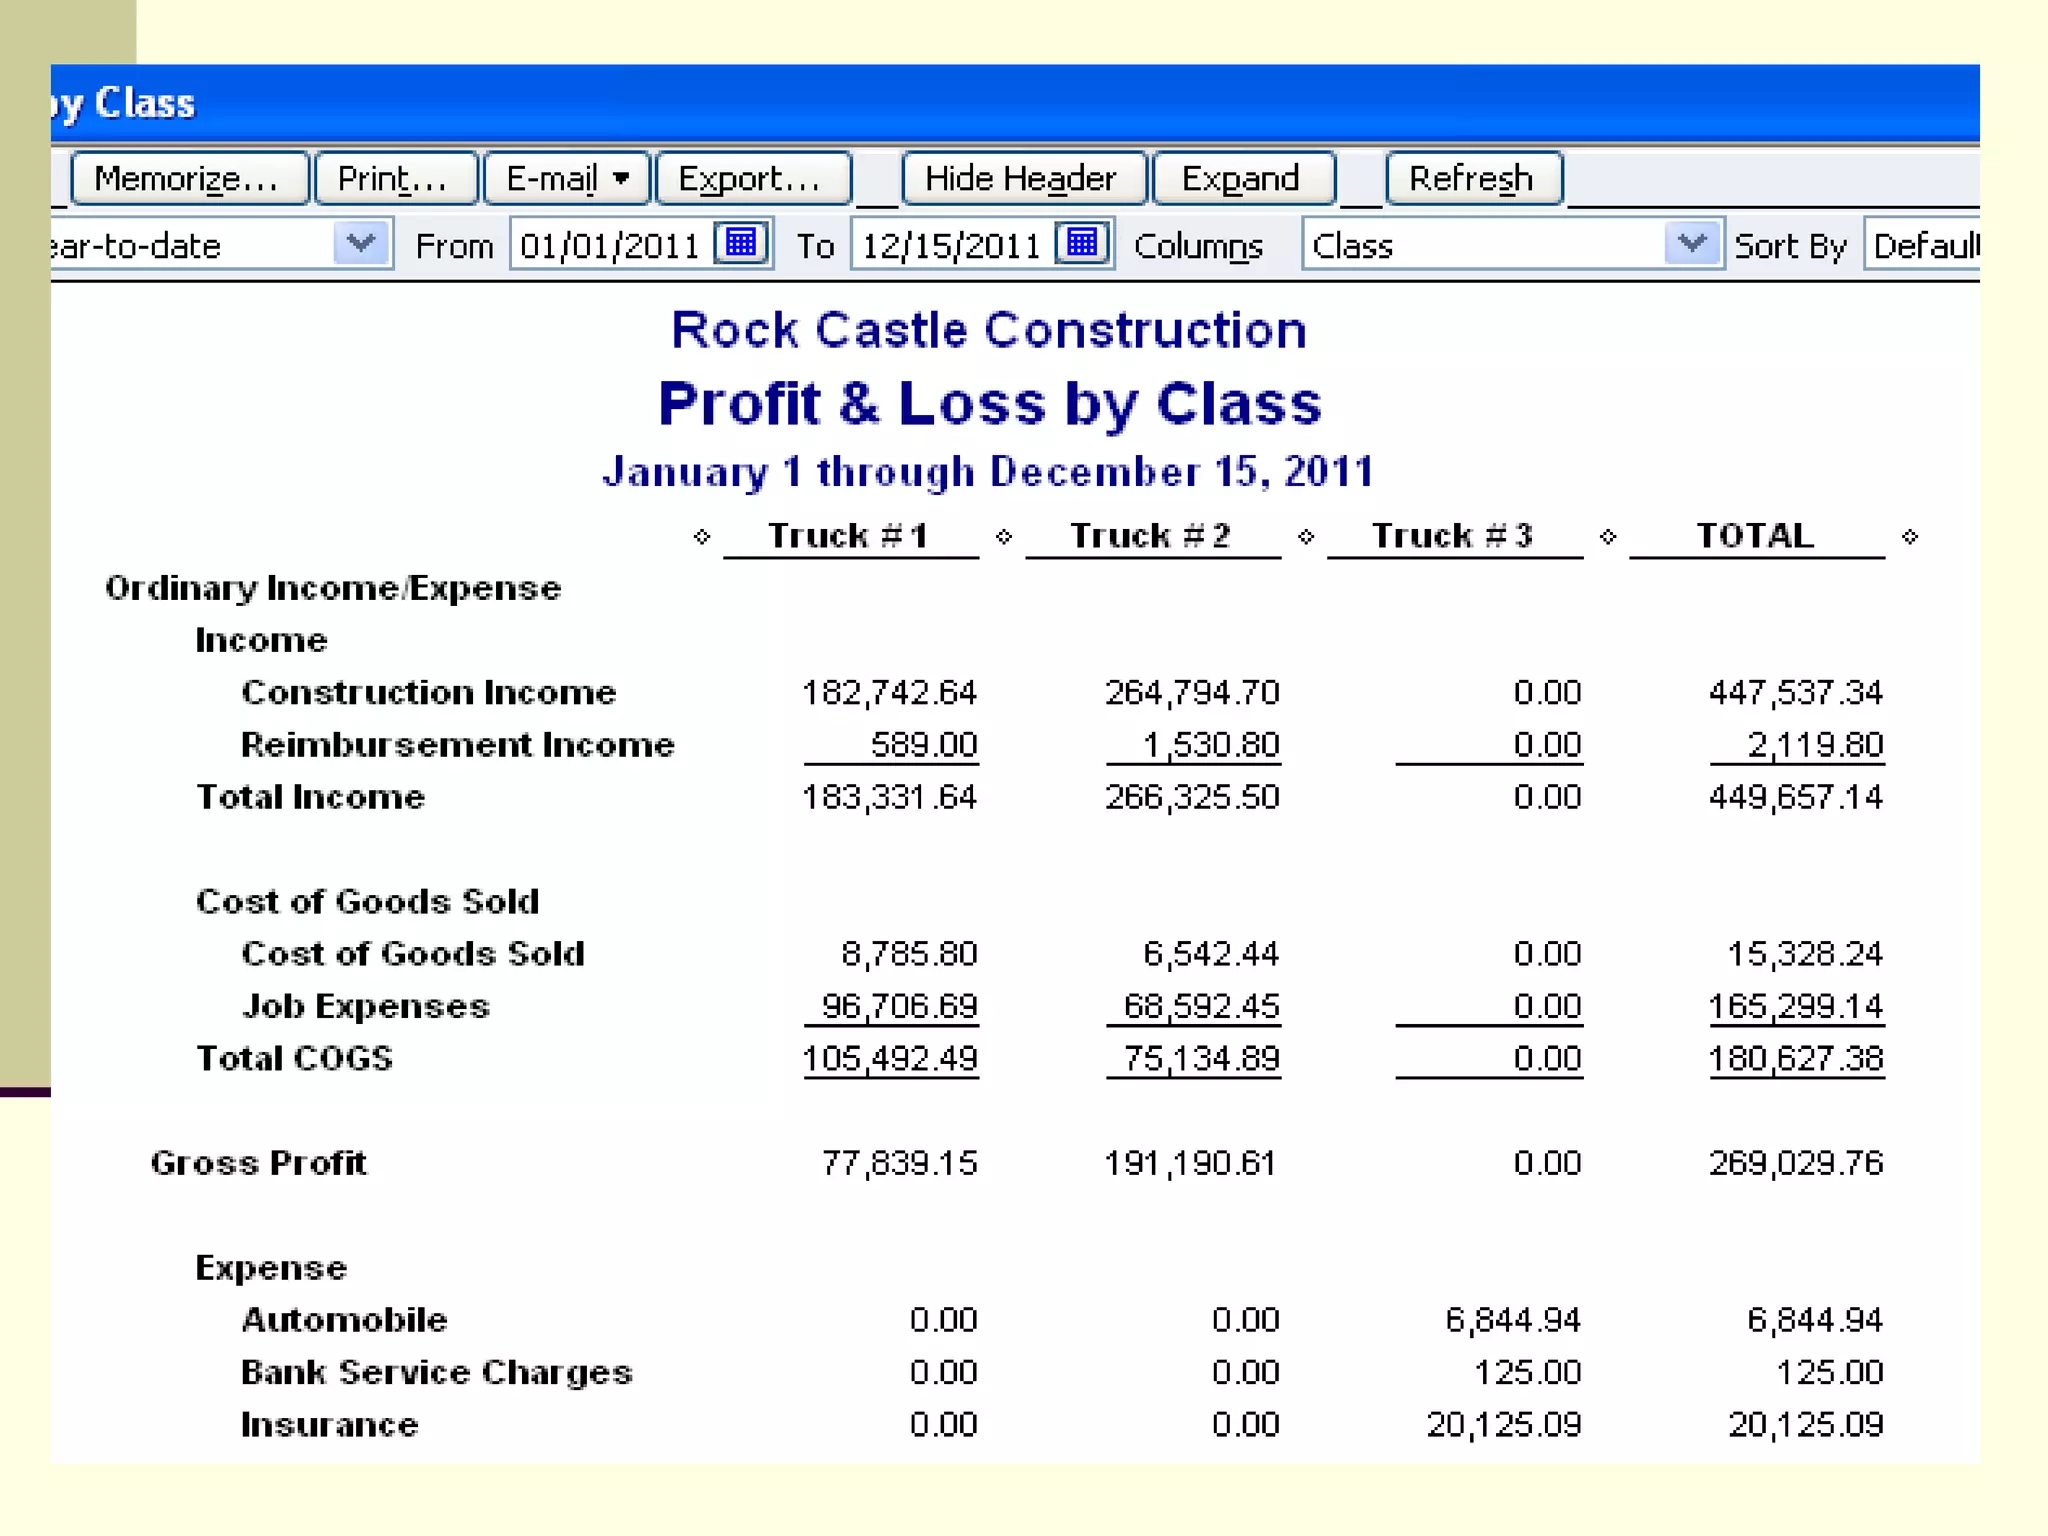Image resolution: width=2048 pixels, height=1536 pixels.
Task: Click the column resize diamond before Truck #1
Action: (x=701, y=537)
